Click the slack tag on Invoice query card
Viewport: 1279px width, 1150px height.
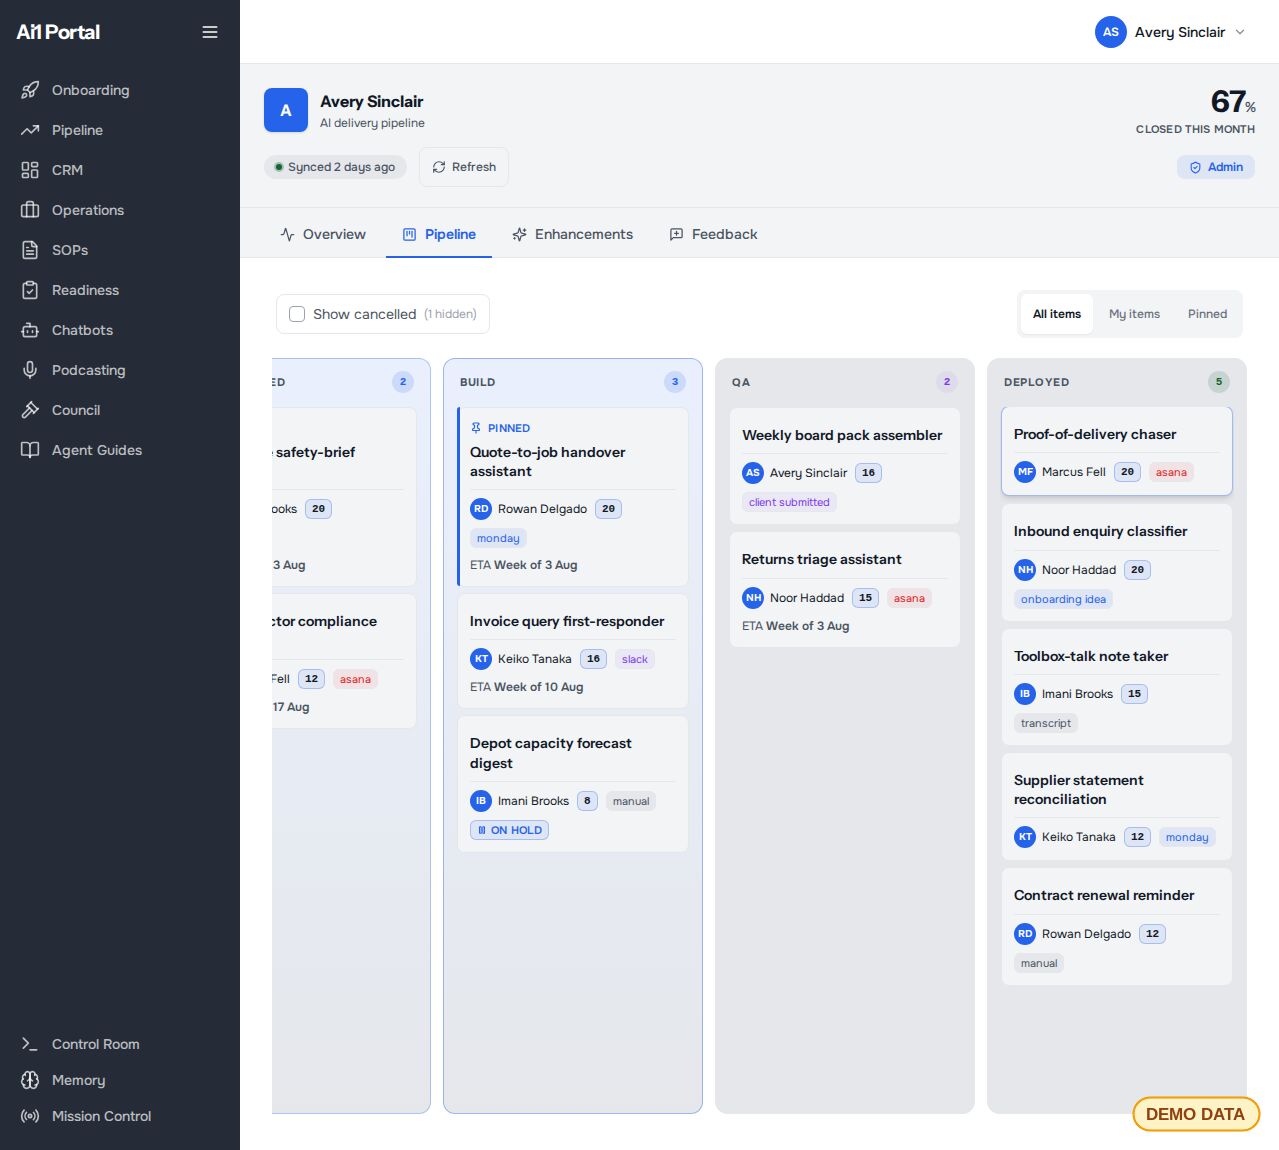(635, 659)
